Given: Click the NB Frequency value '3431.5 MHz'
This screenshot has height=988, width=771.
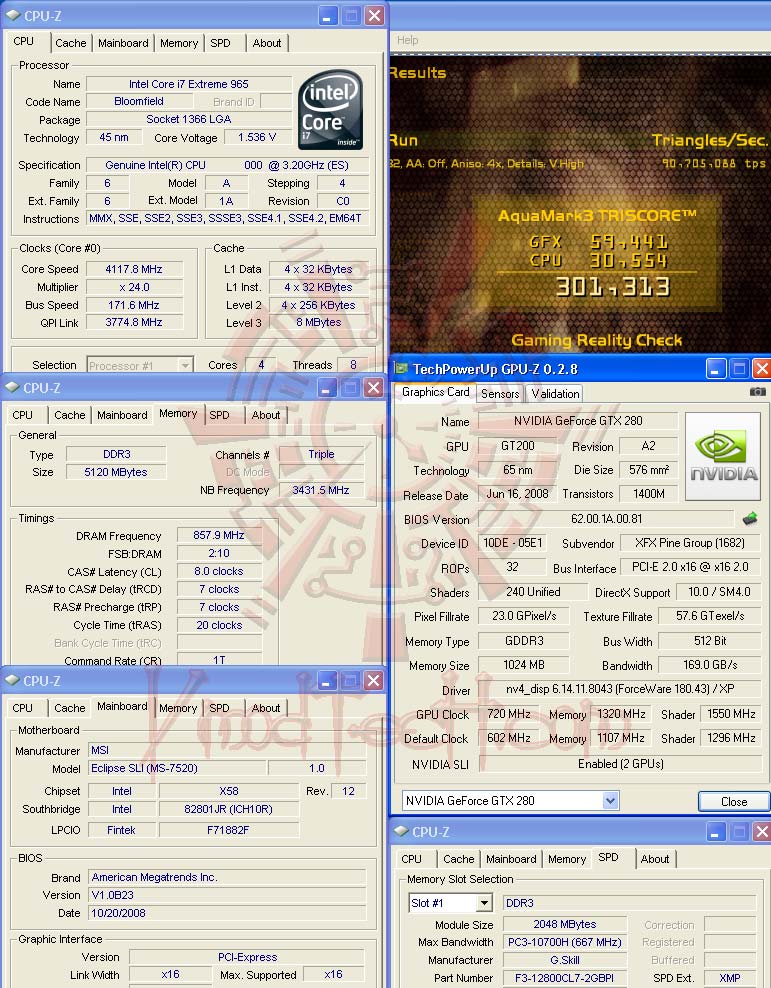Looking at the screenshot, I should click(x=321, y=490).
